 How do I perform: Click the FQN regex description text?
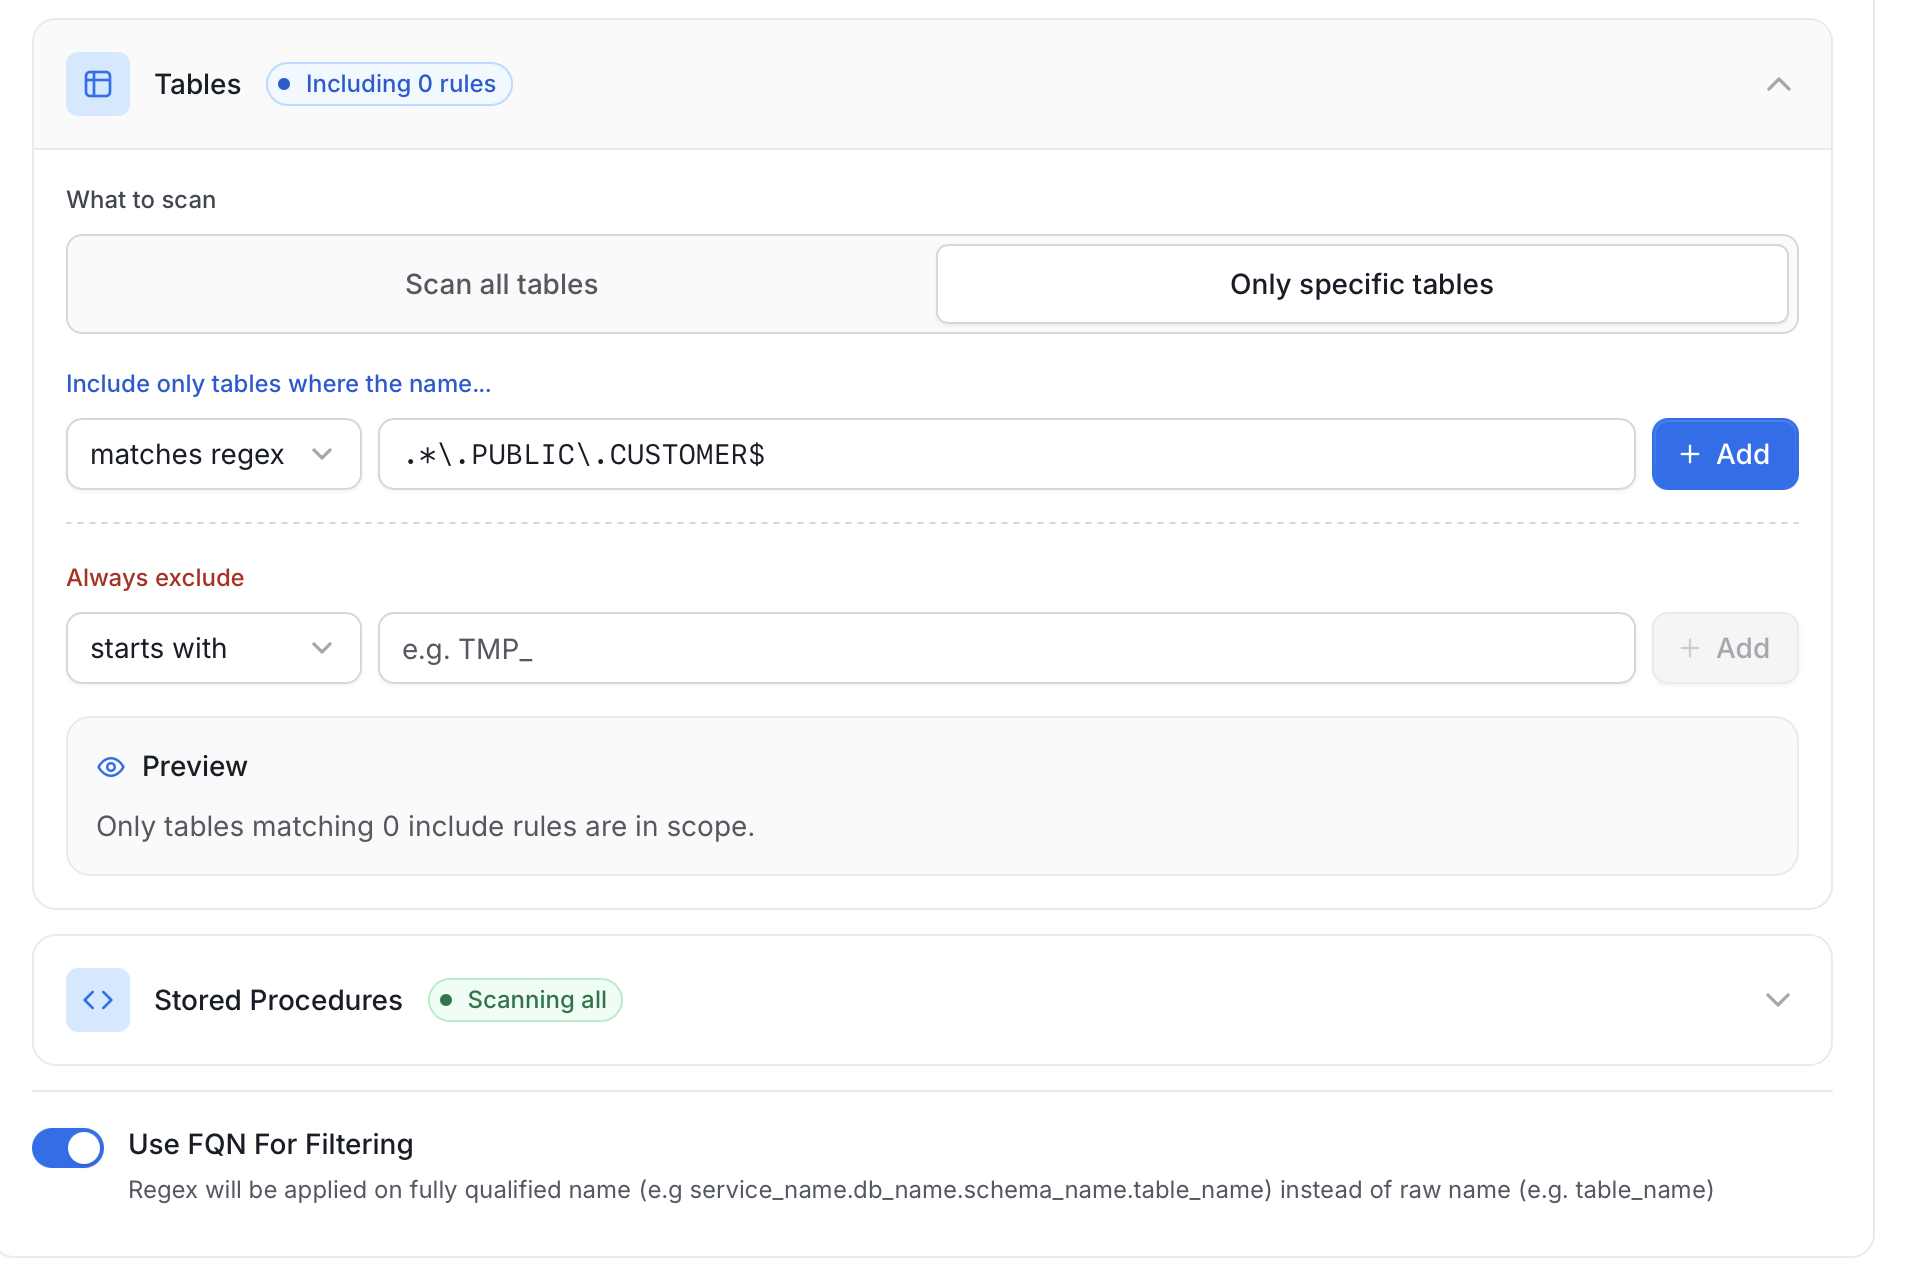921,1190
